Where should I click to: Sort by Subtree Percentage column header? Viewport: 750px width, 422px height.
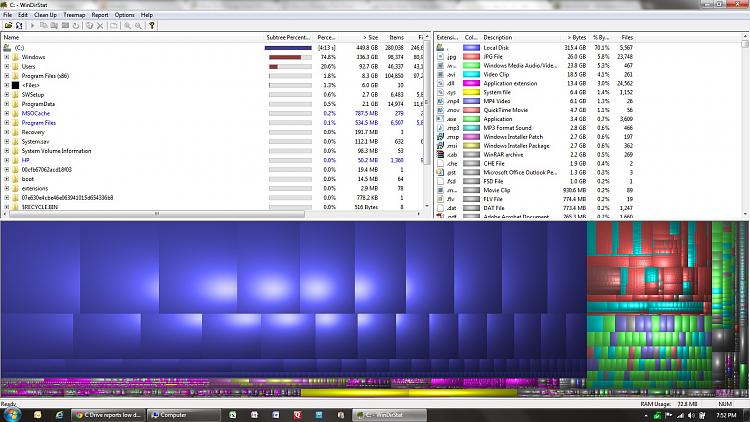[x=289, y=37]
